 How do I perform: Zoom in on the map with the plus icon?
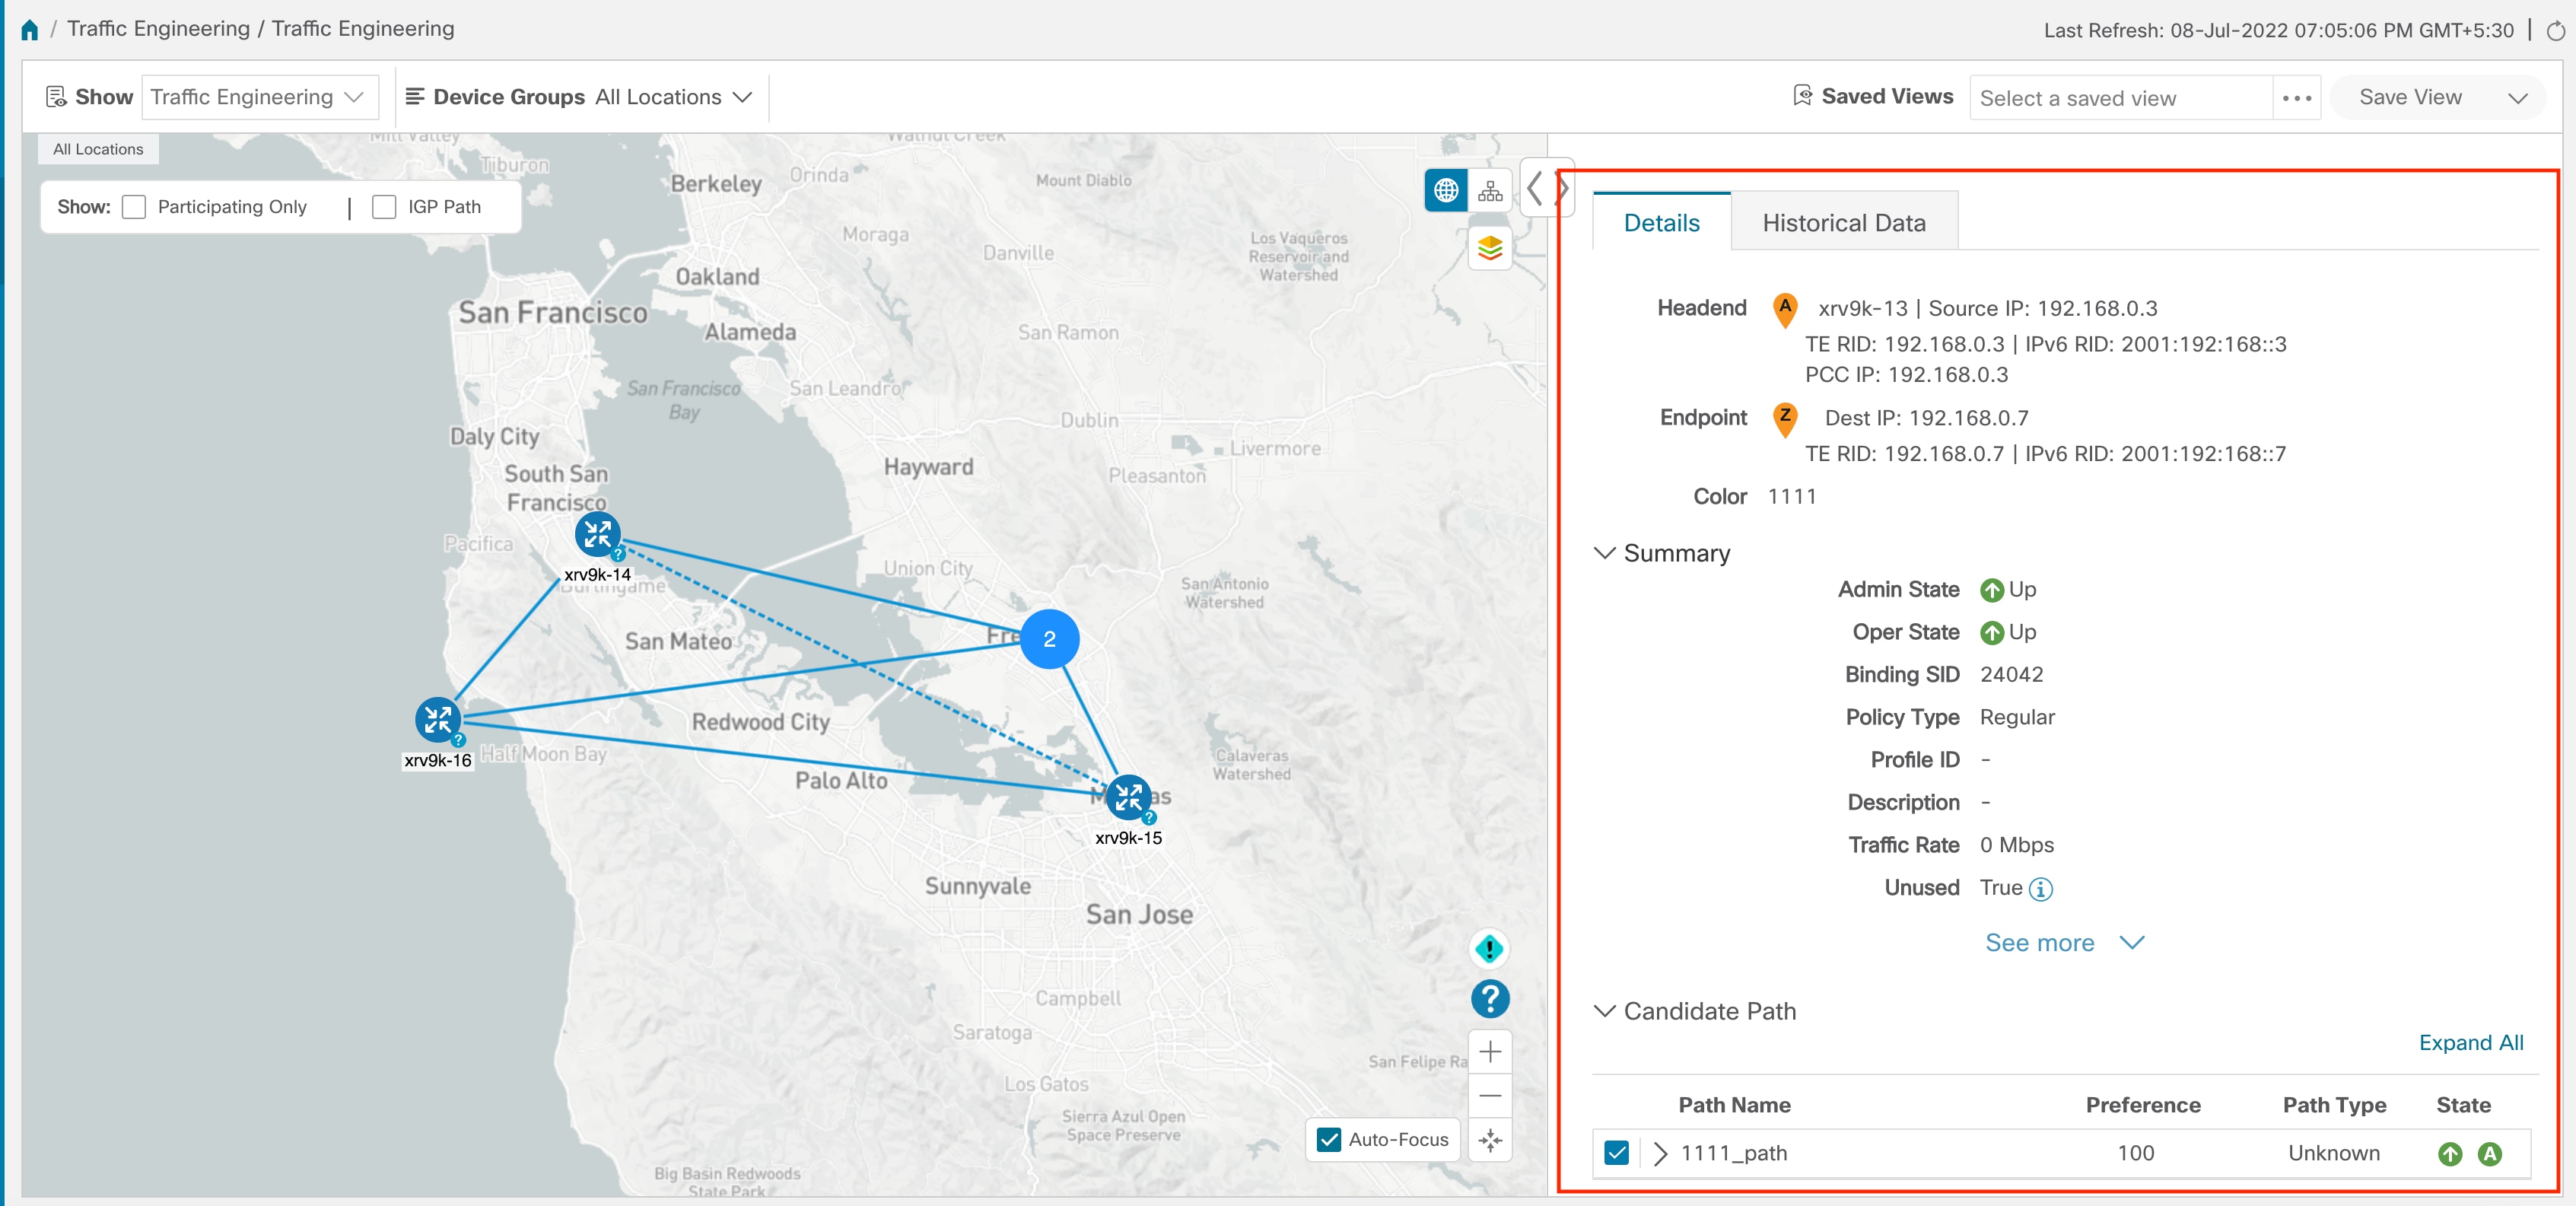click(1489, 1050)
